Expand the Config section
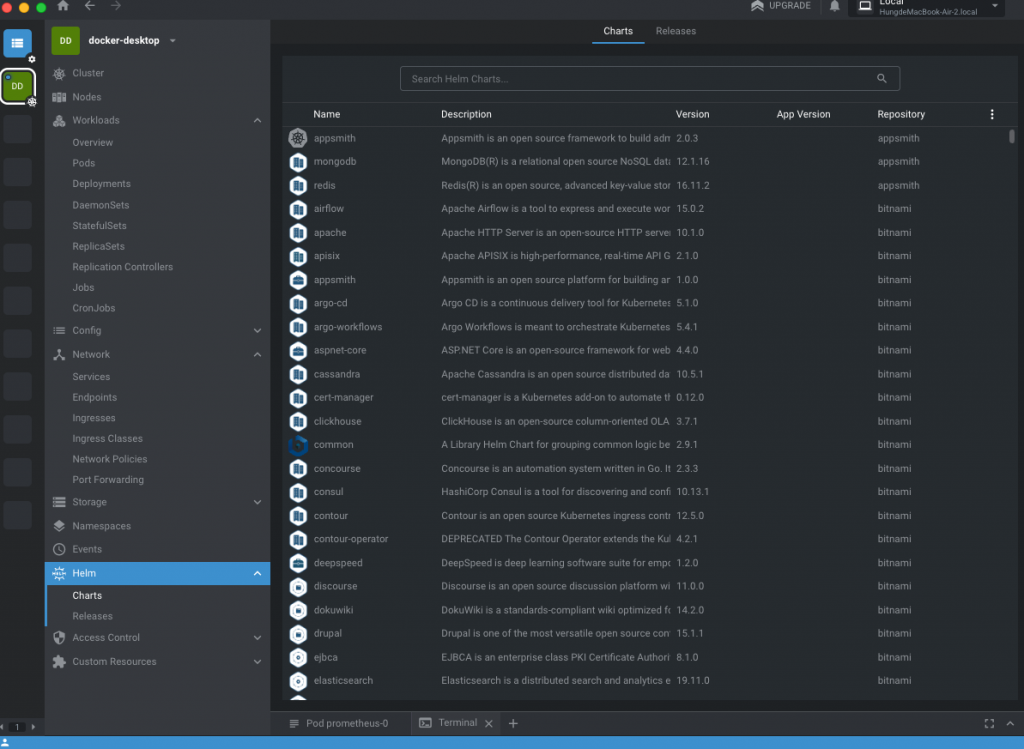 click(x=257, y=330)
